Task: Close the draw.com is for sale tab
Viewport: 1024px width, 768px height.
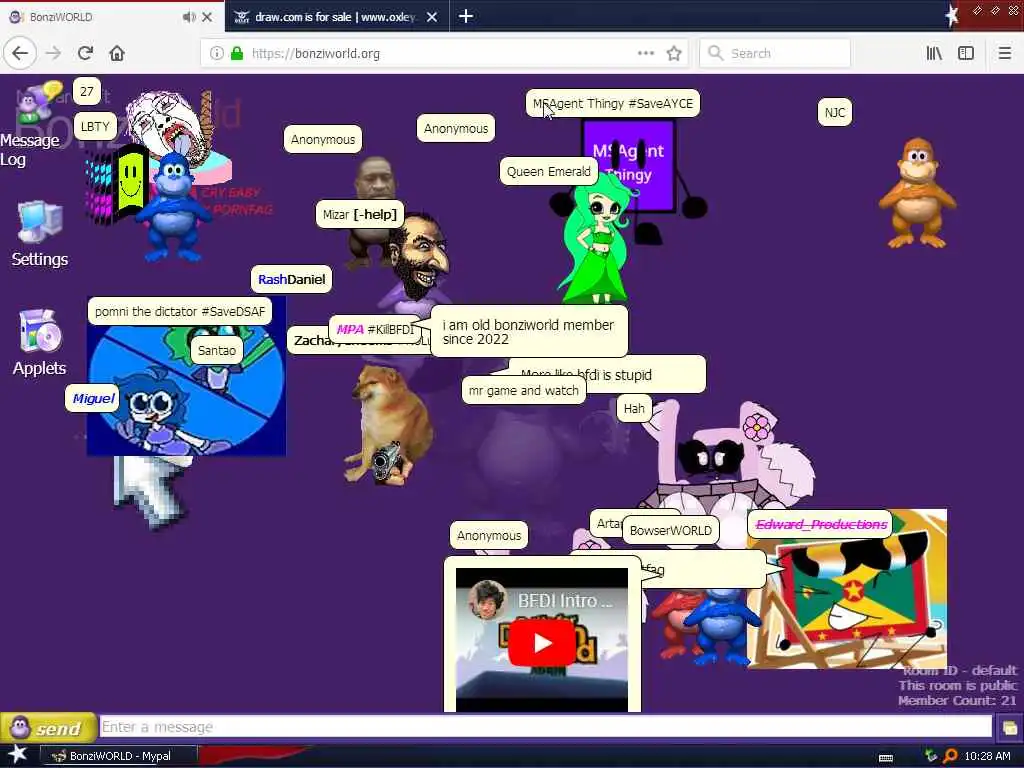Action: (x=432, y=17)
